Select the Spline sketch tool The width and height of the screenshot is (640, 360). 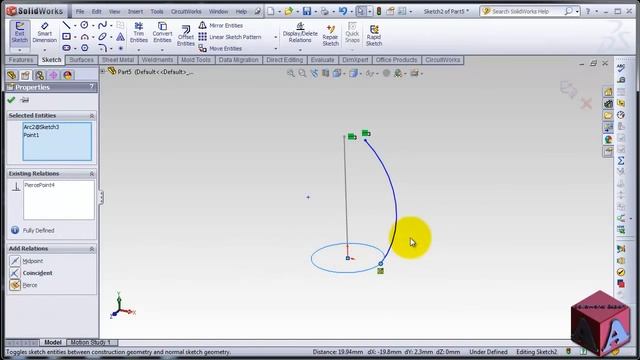(102, 25)
